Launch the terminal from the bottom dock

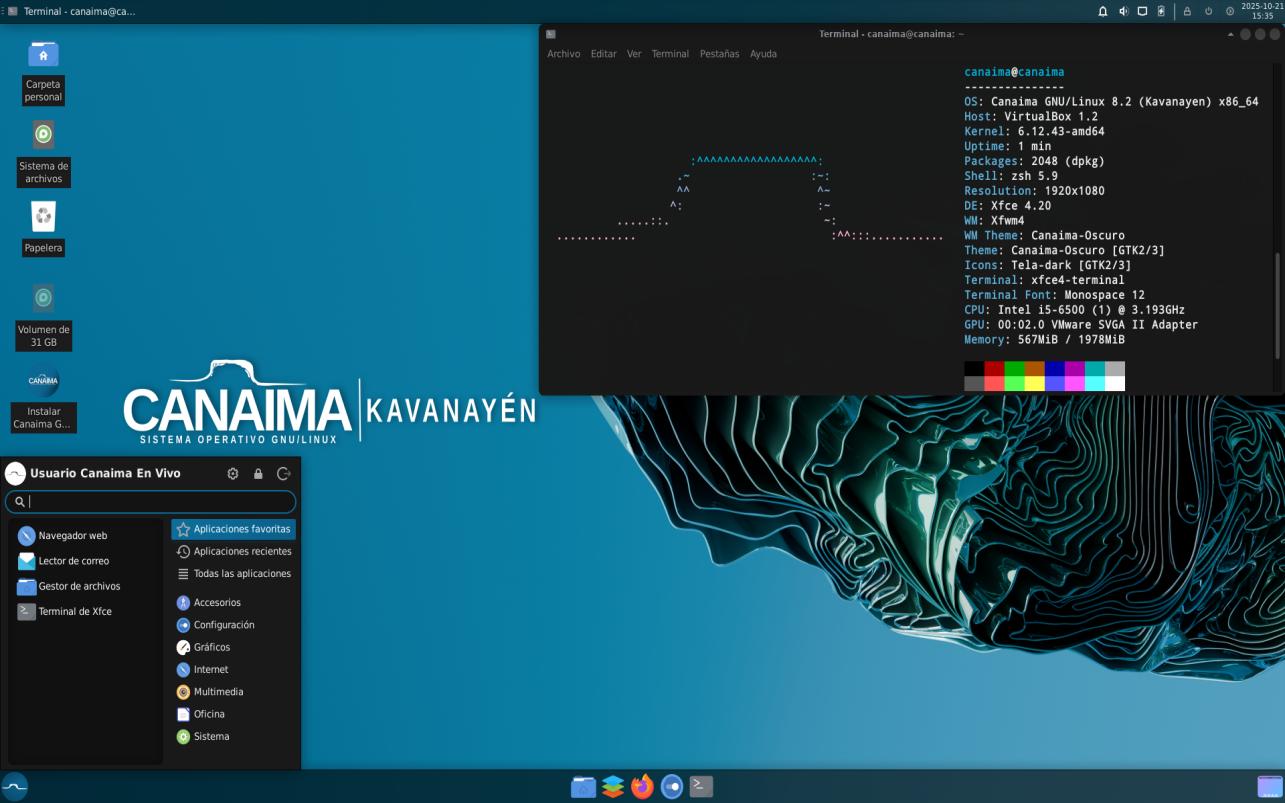[x=702, y=787]
